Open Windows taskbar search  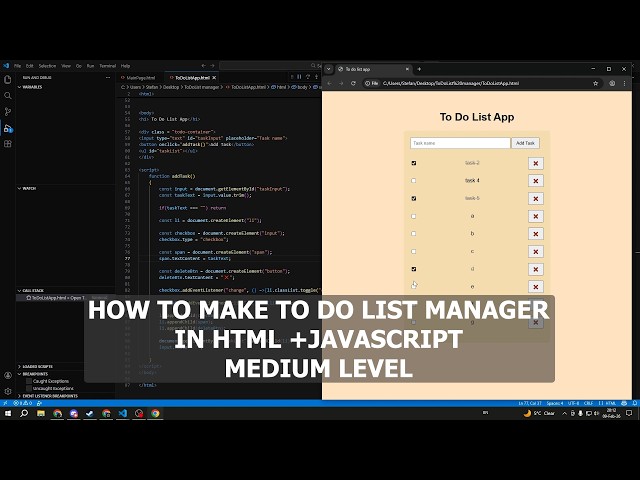(24, 413)
